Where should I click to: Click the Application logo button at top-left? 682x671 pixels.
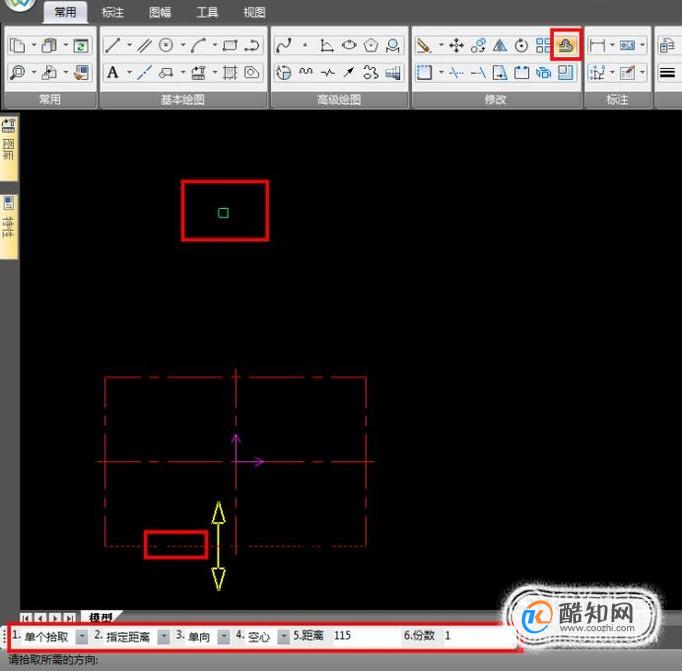[x=20, y=4]
